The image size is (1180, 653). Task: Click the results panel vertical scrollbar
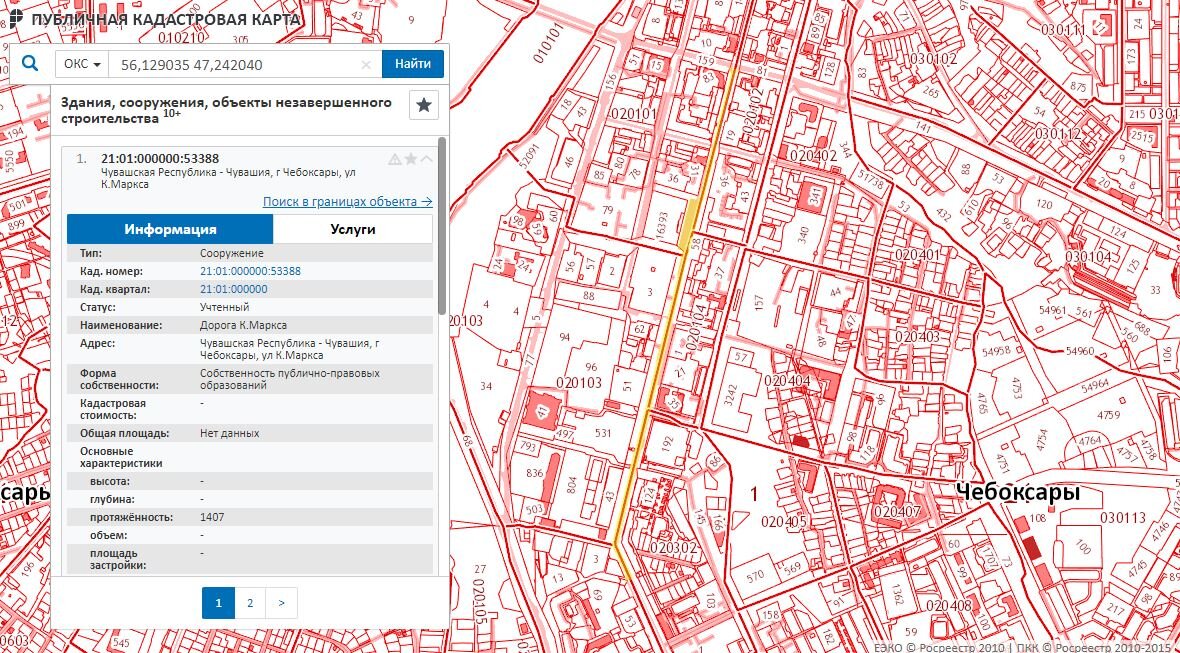[442, 226]
